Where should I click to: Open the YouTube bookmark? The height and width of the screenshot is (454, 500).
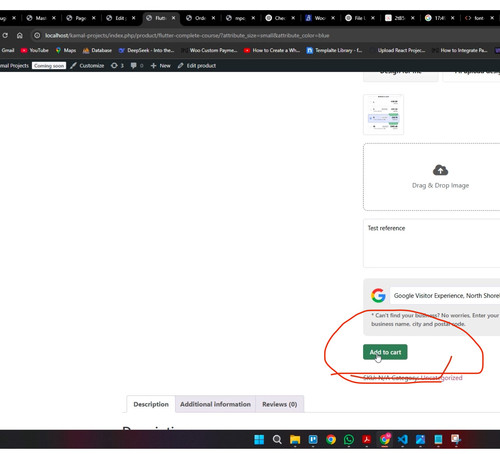(35, 50)
